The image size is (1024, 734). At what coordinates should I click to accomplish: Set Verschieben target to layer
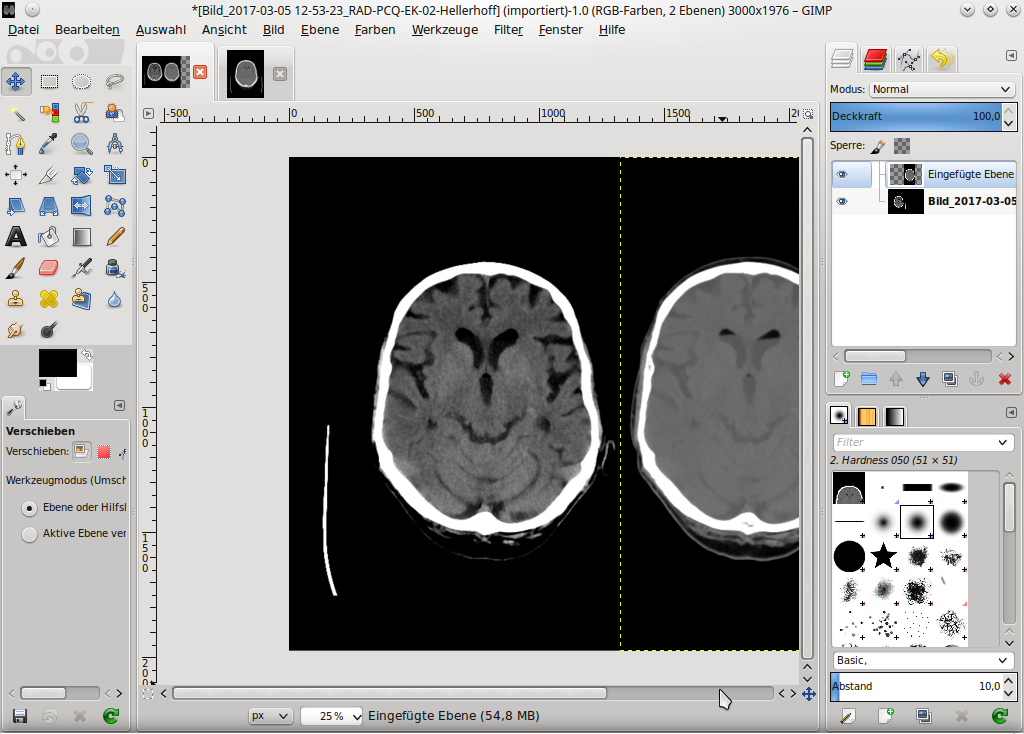81,451
